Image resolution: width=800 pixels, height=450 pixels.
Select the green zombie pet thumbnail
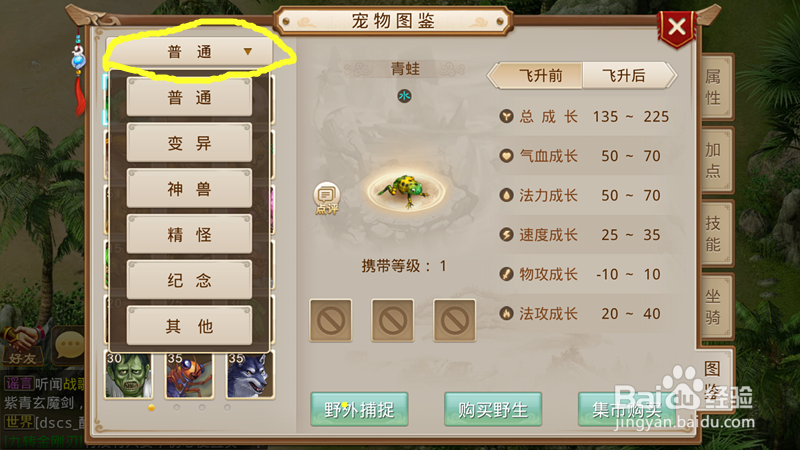click(x=129, y=374)
